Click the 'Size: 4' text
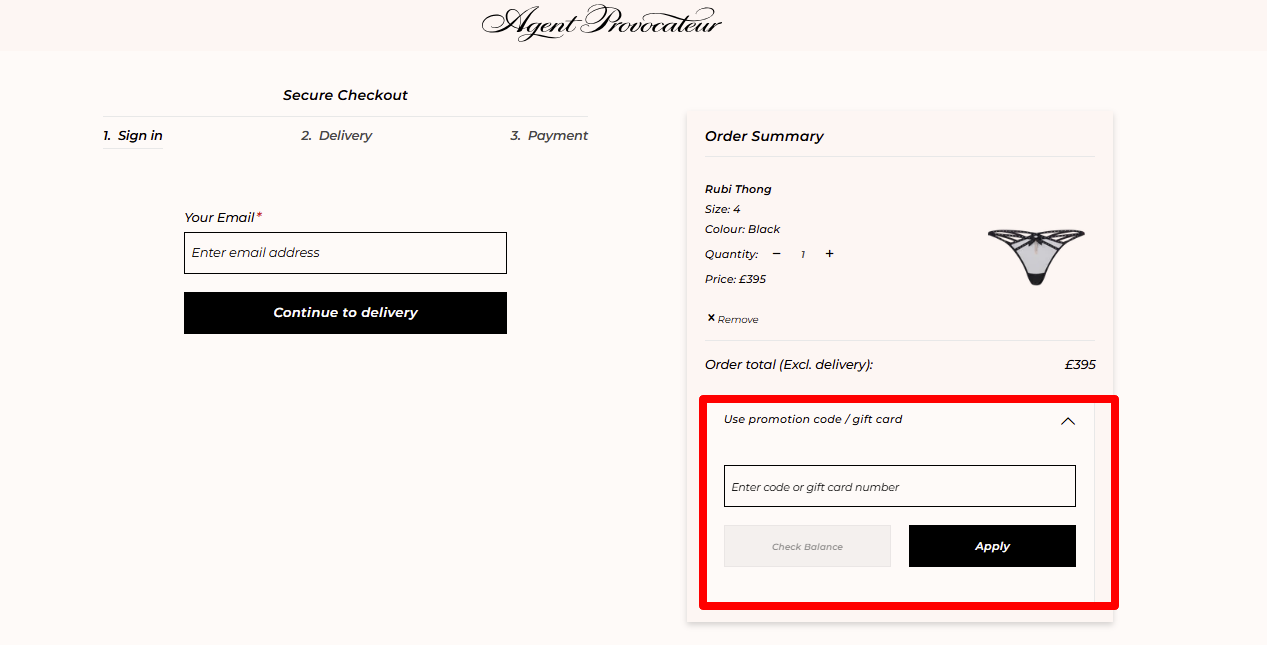Viewport: 1267px width, 645px height. [x=722, y=209]
